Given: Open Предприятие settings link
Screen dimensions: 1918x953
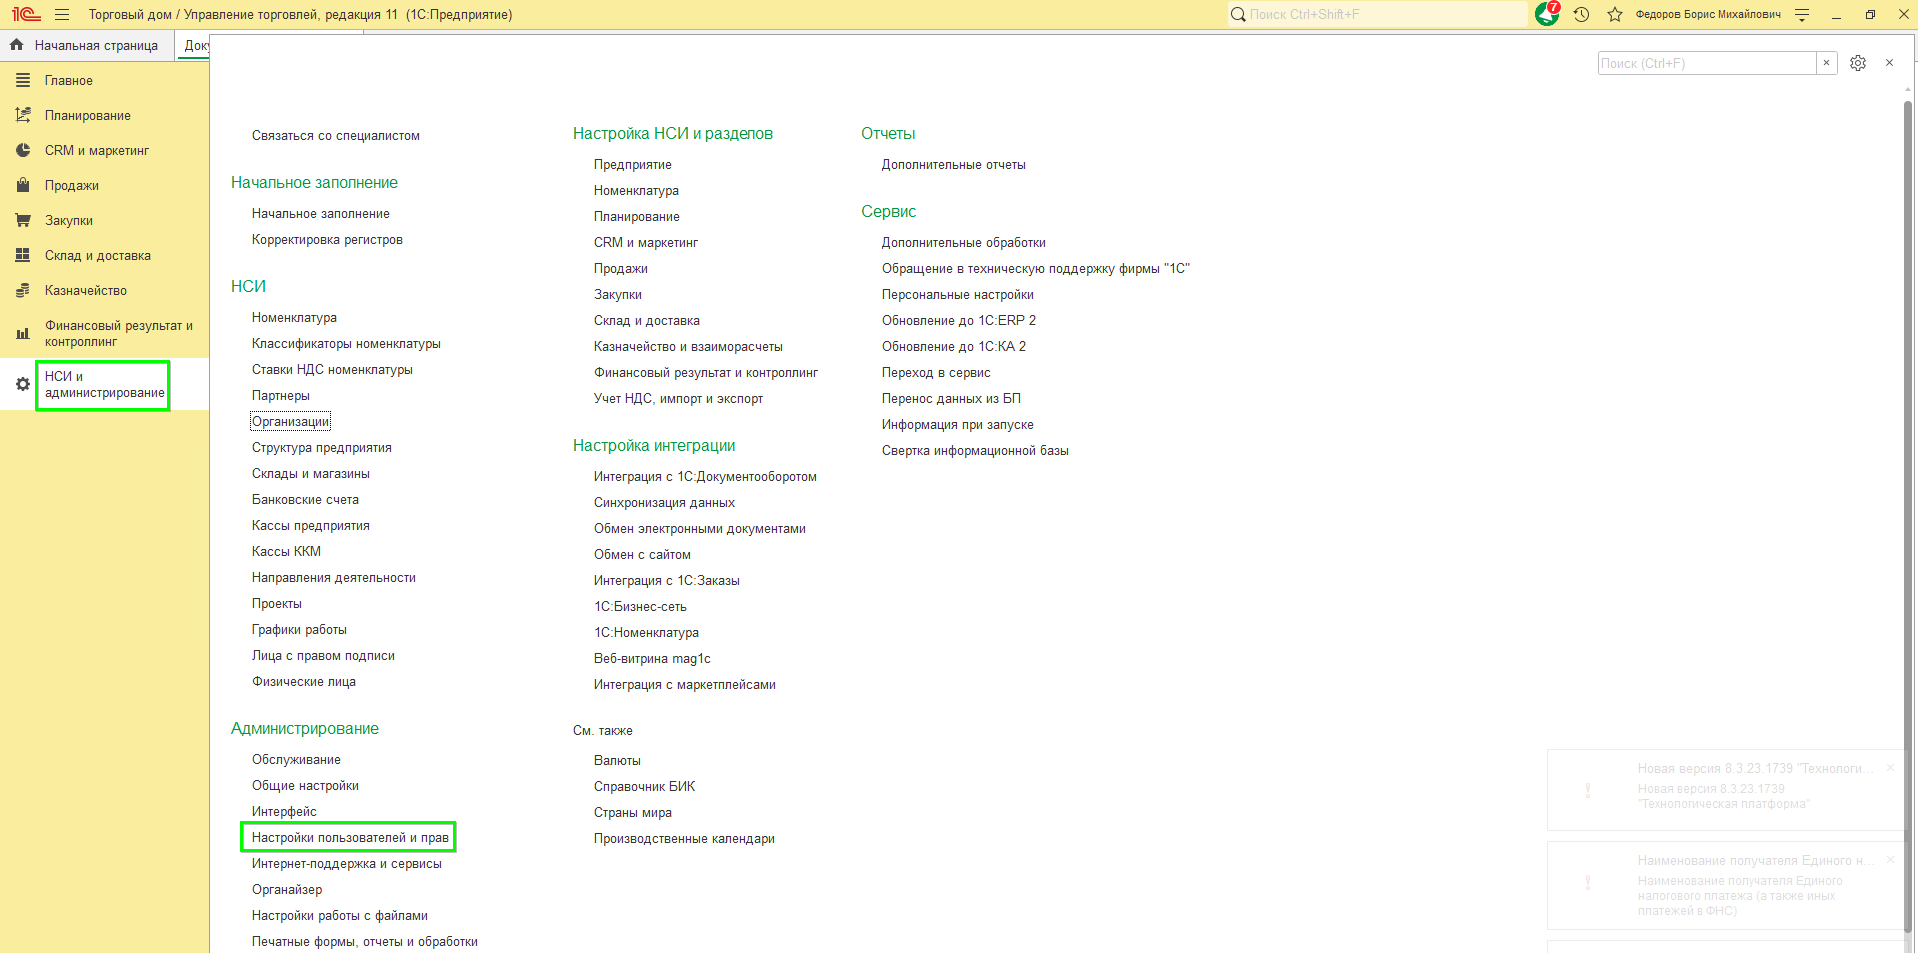Looking at the screenshot, I should pyautogui.click(x=633, y=165).
